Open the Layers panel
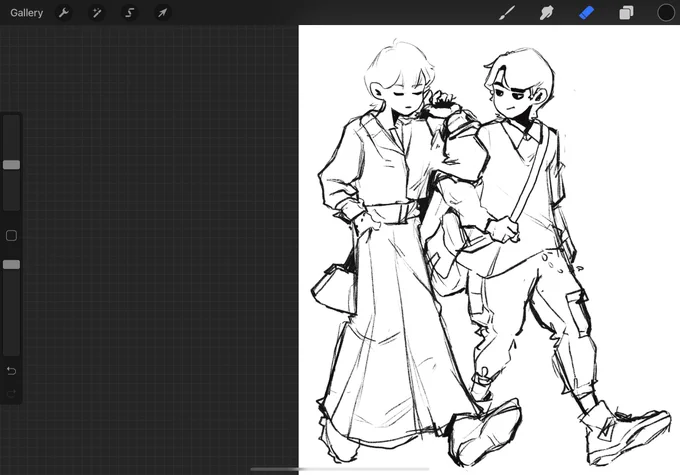Screen dimensions: 680x475 pyautogui.click(x=626, y=13)
